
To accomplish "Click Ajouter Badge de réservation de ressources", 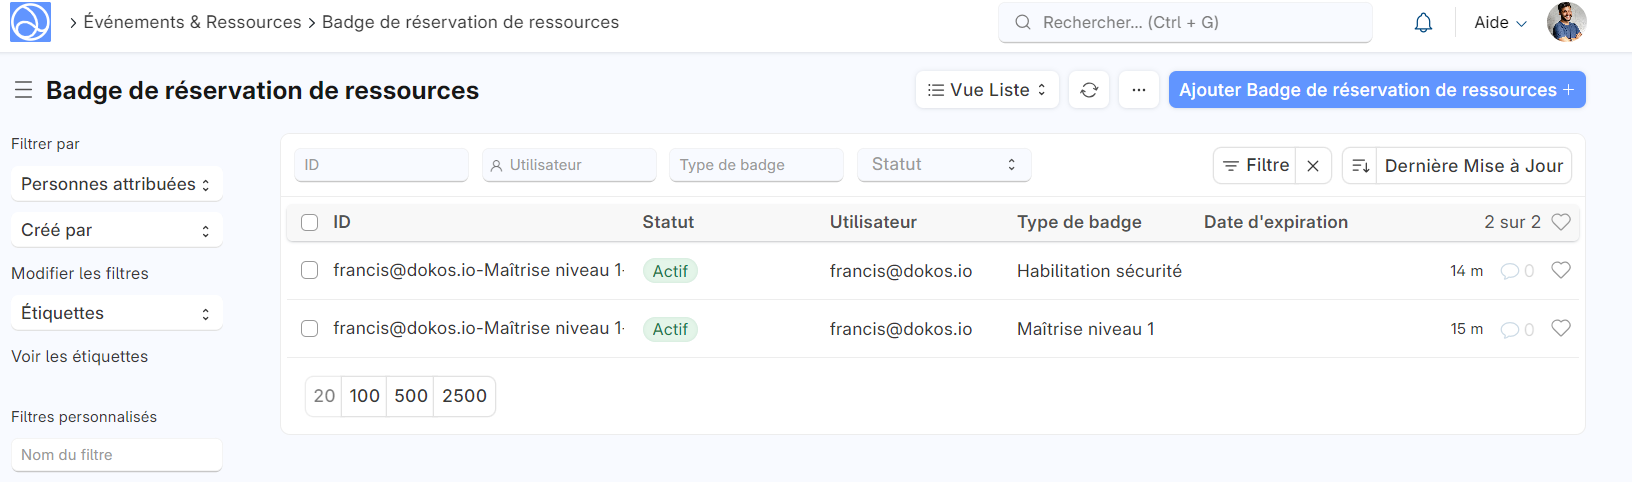I will pyautogui.click(x=1377, y=90).
